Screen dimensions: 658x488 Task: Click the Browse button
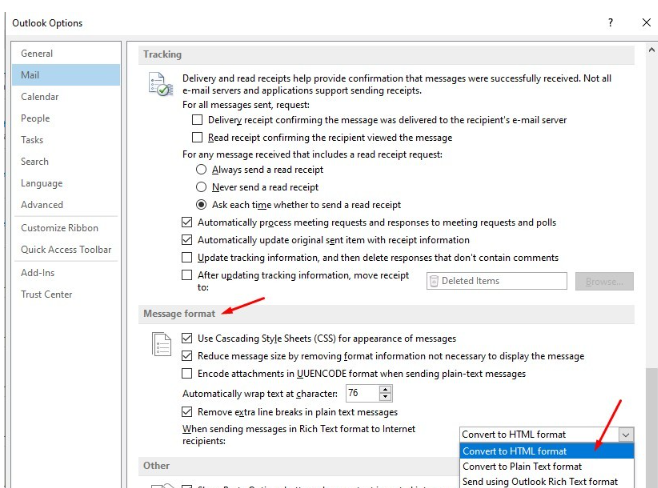(604, 281)
